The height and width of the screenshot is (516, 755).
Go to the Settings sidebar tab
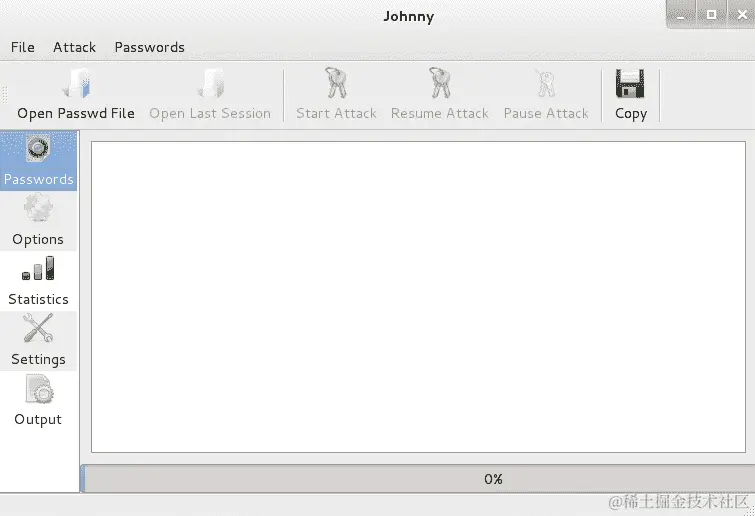pos(39,341)
